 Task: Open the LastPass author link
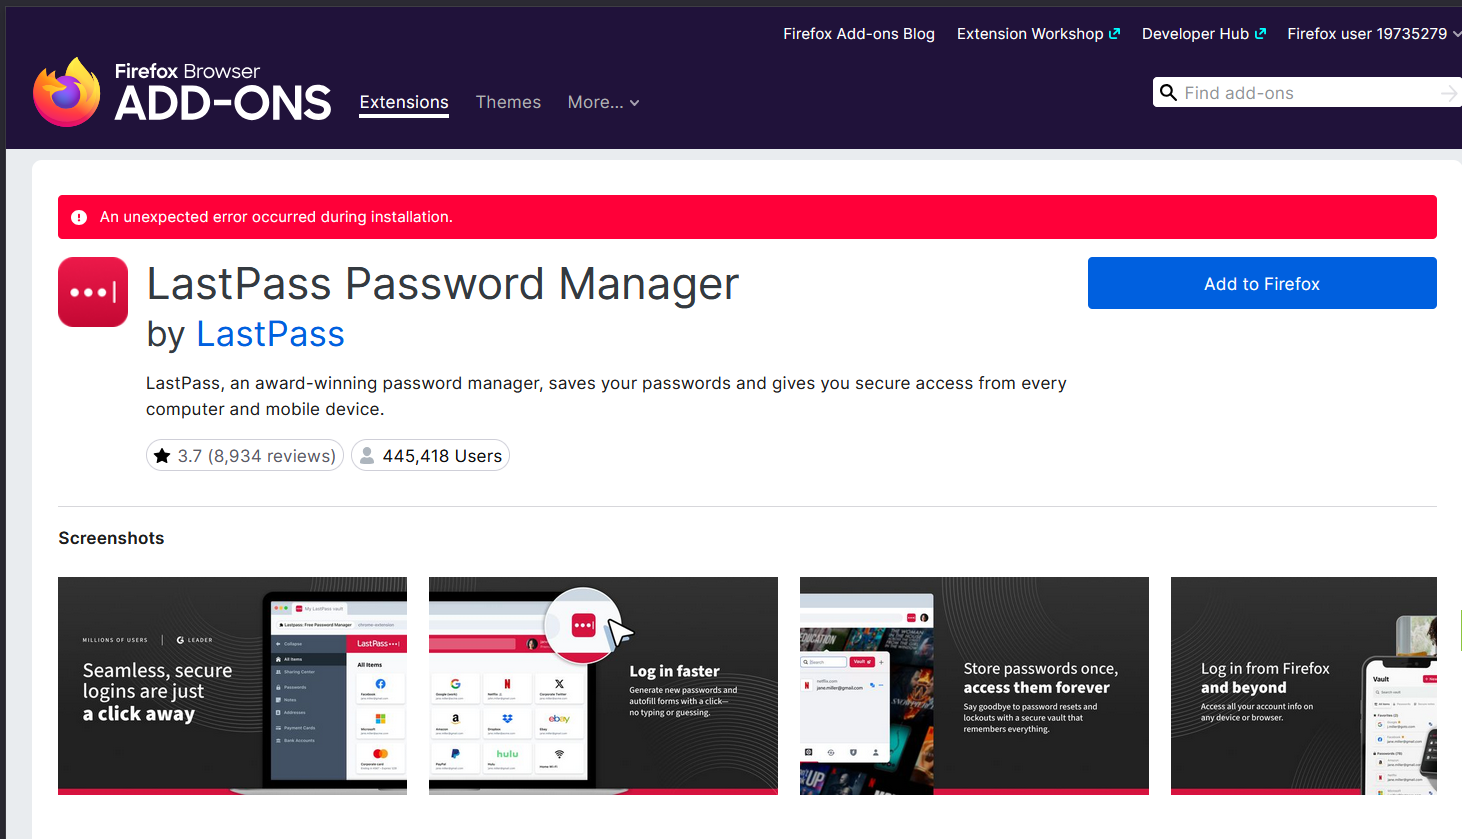click(x=270, y=334)
